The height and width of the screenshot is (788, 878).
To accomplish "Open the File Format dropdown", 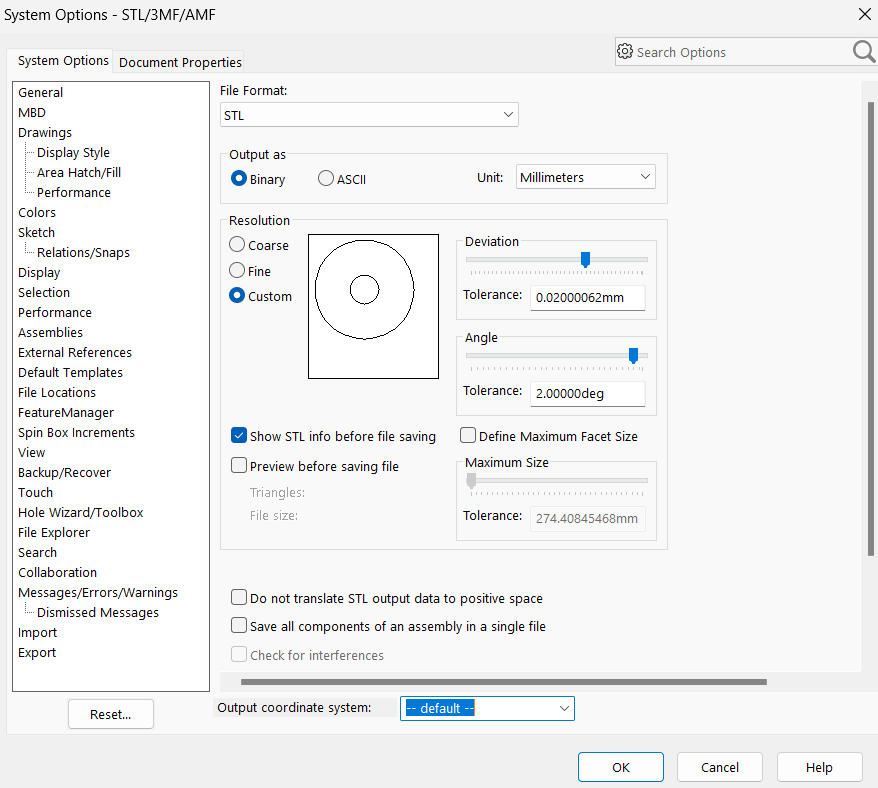I will tap(369, 115).
